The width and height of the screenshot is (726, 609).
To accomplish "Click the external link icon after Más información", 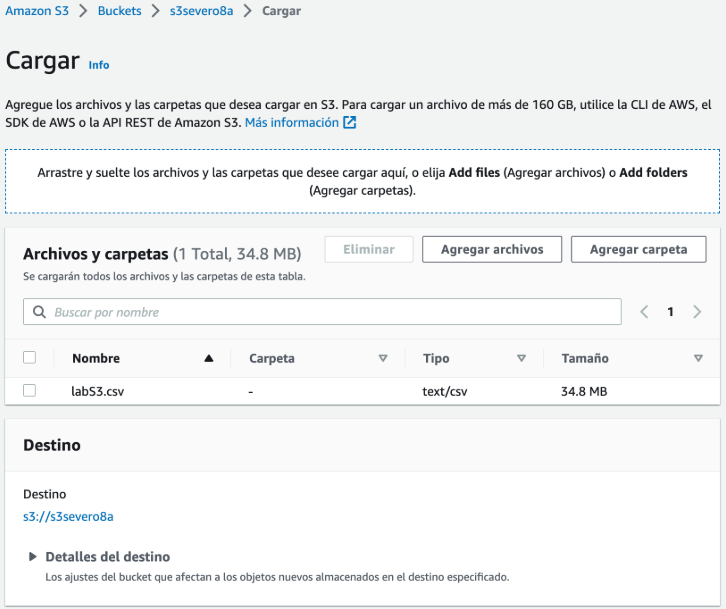I will pyautogui.click(x=350, y=123).
